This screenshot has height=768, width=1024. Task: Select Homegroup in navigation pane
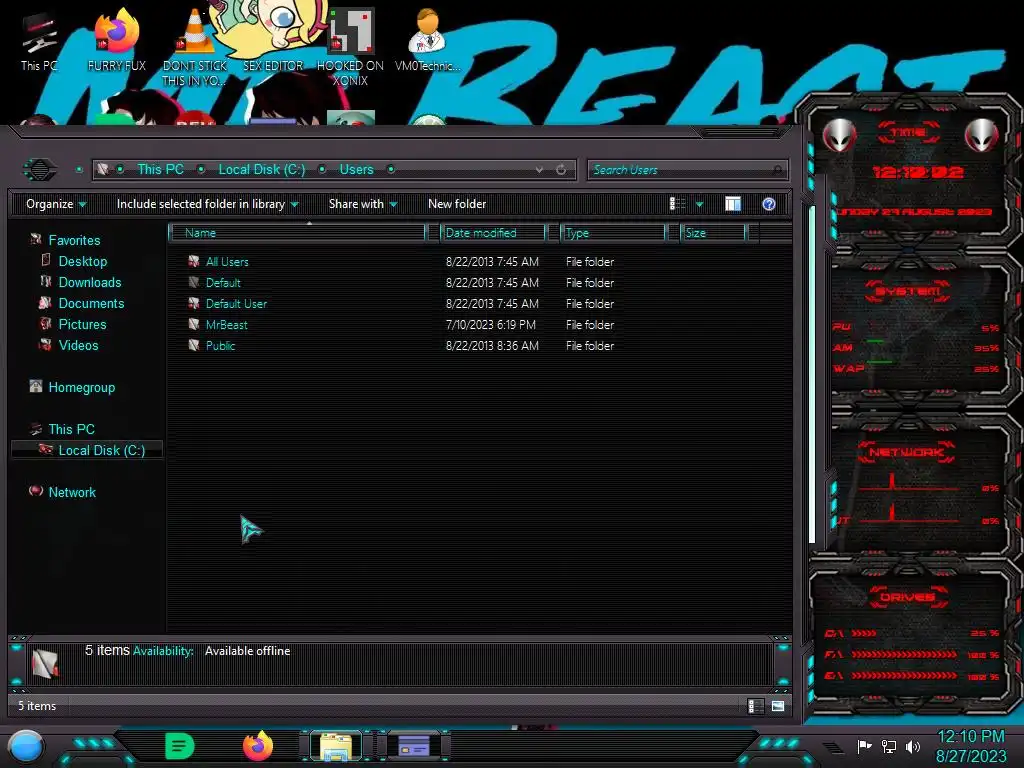pyautogui.click(x=82, y=388)
